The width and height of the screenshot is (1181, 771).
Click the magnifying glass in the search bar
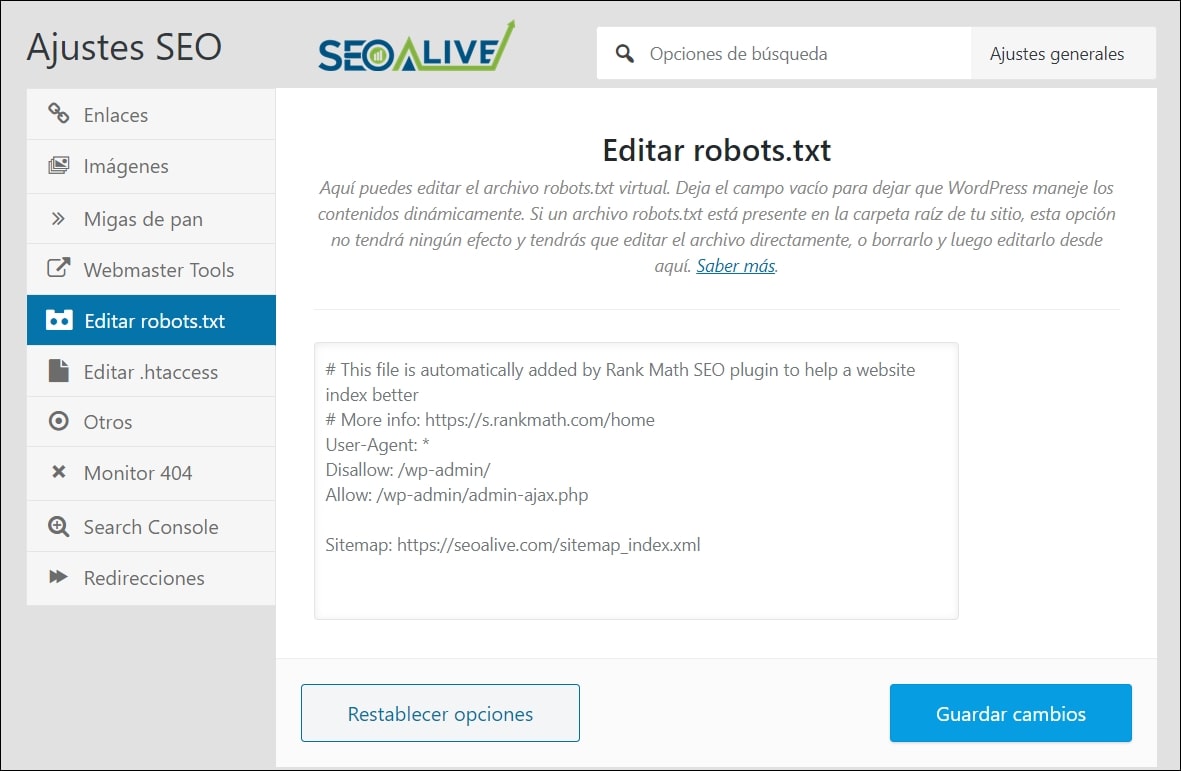(625, 53)
